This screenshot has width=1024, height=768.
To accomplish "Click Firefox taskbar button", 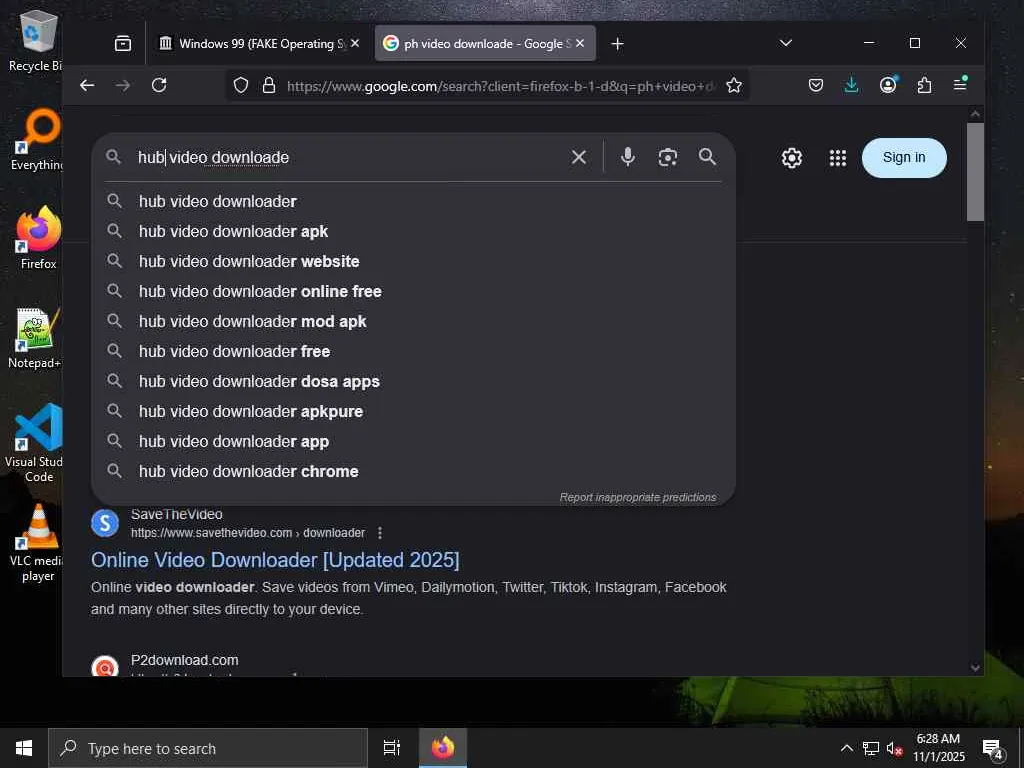I will 442,748.
